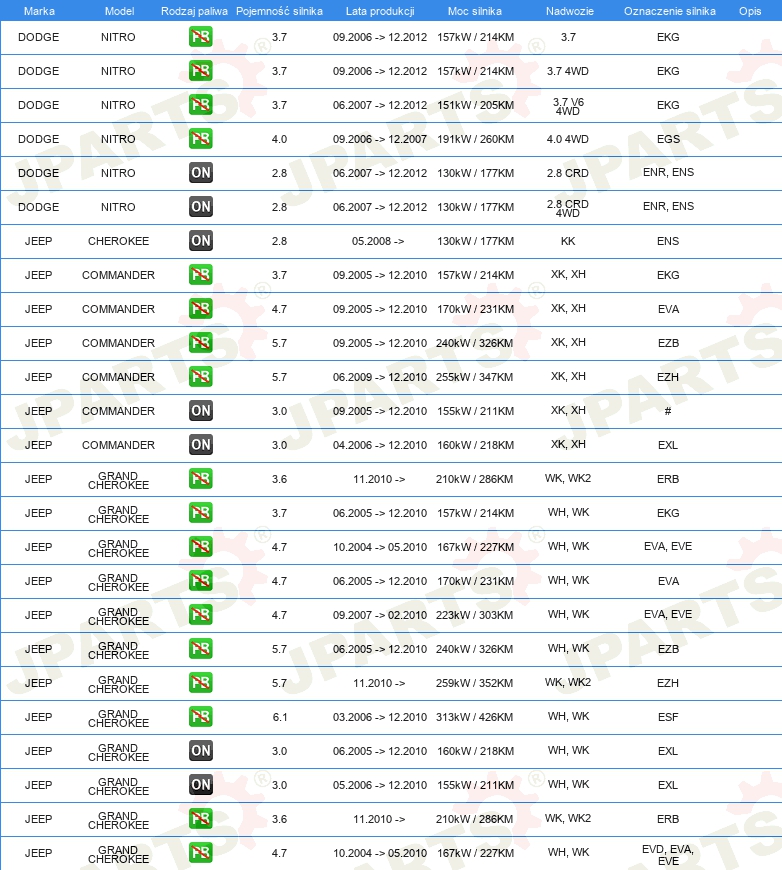
Task: Select the '04.2006 -> 12.2010' years cell
Action: (380, 445)
